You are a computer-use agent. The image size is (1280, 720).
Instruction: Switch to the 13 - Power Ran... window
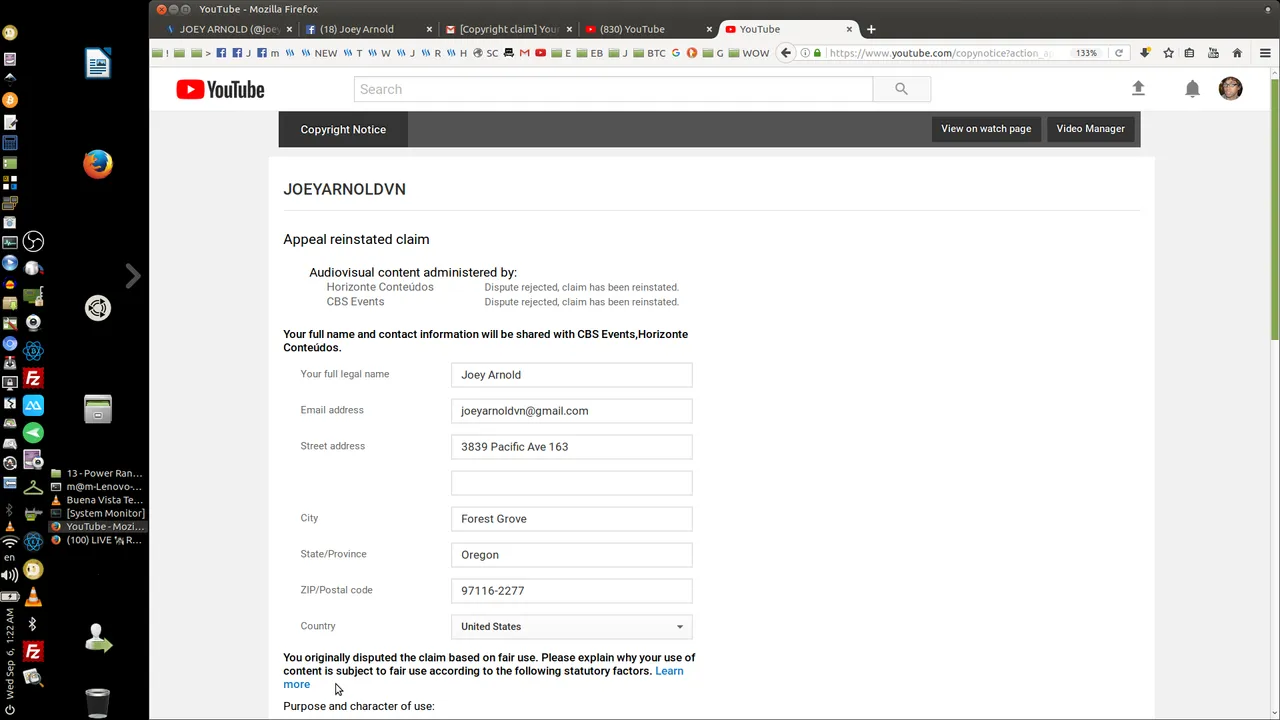click(x=97, y=474)
